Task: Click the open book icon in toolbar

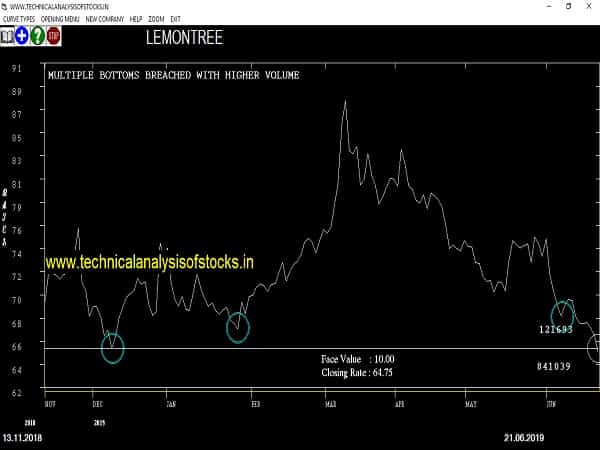Action: click(7, 37)
